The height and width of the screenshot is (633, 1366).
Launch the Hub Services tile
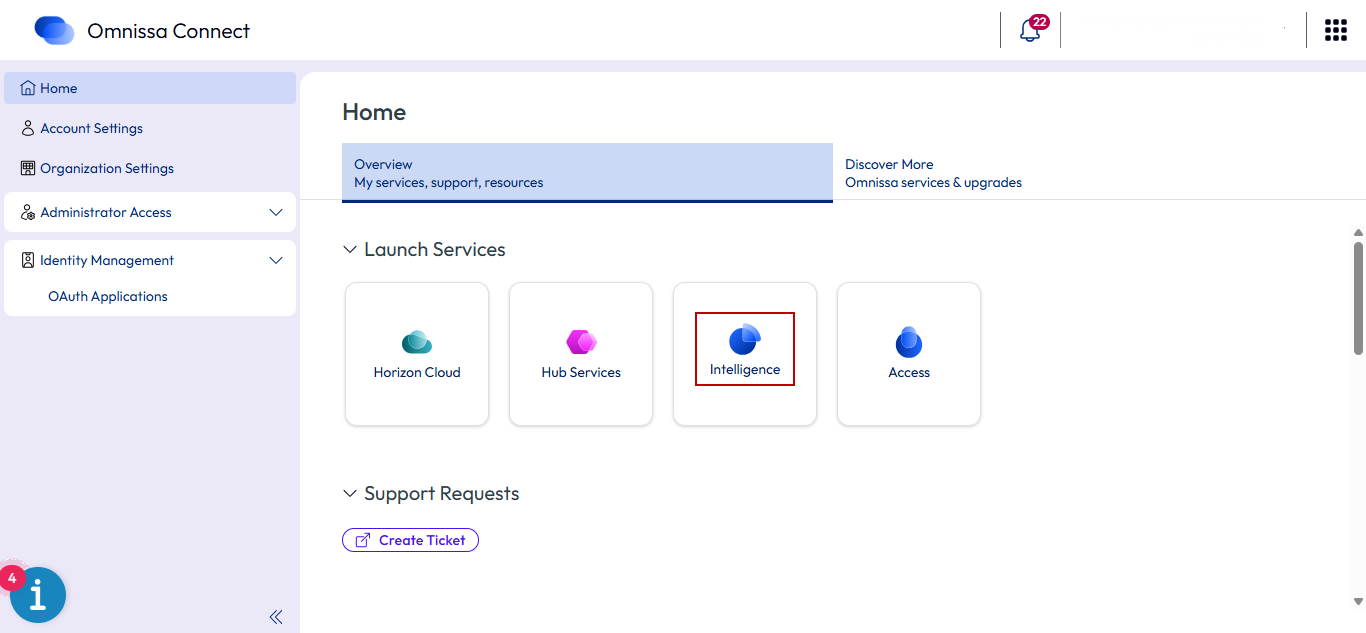pyautogui.click(x=581, y=354)
